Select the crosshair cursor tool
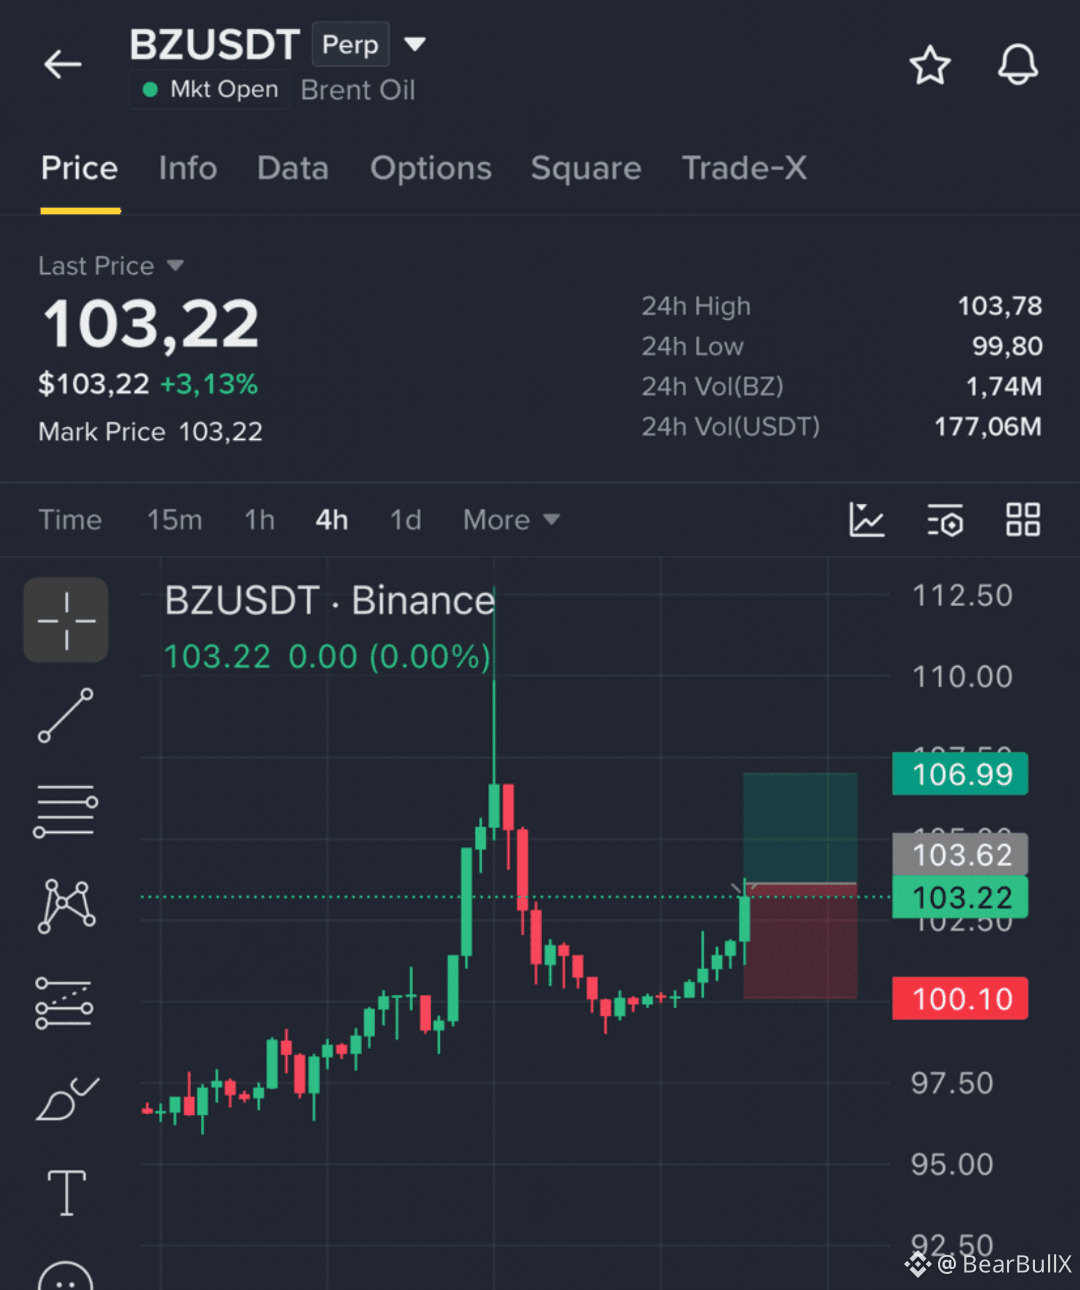Screen dimensions: 1080x1290 (x=66, y=620)
